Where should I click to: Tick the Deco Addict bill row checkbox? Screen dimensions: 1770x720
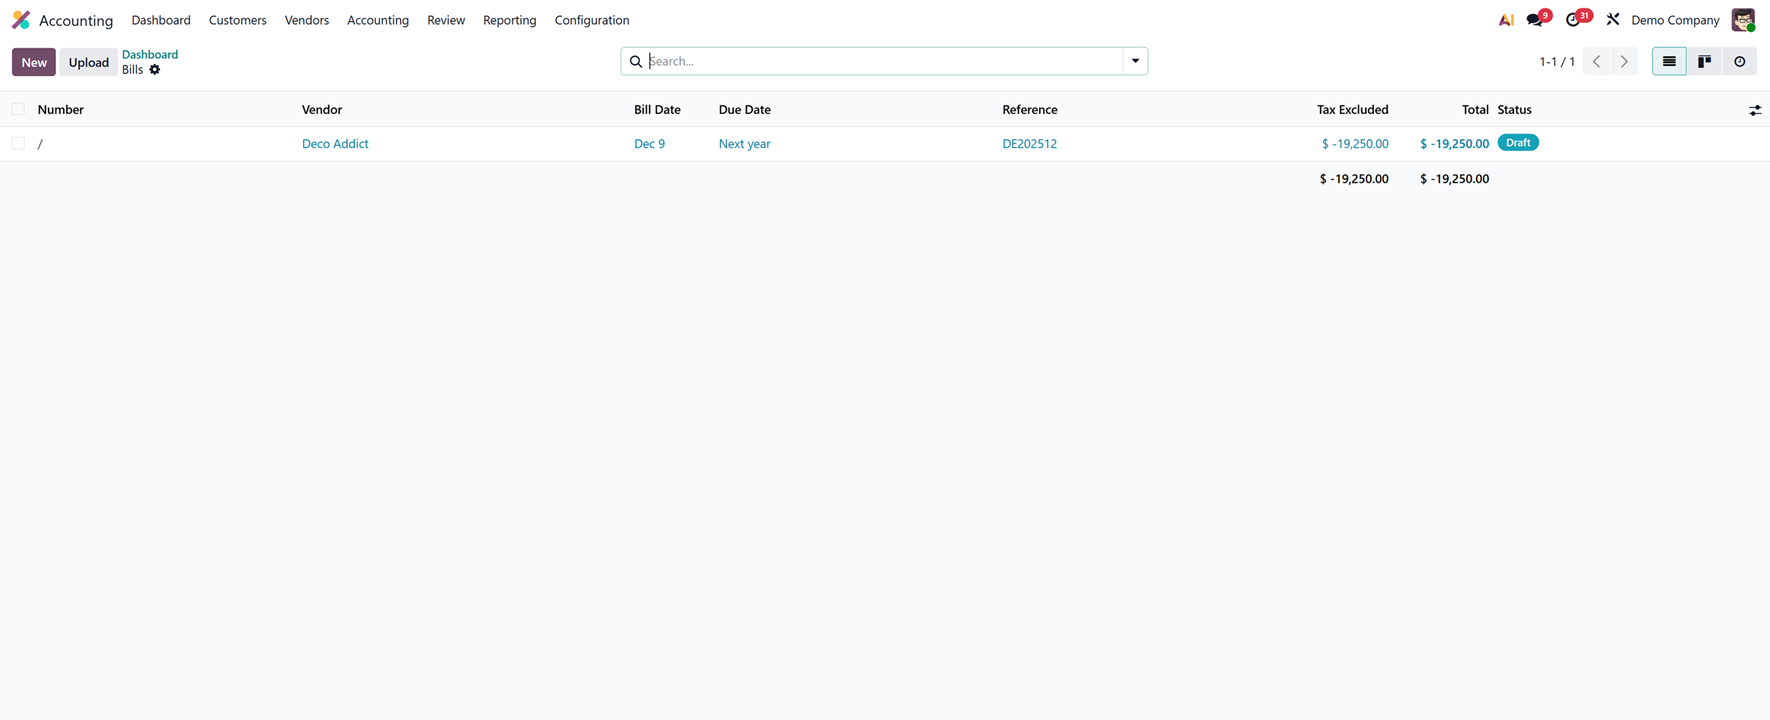(x=18, y=143)
